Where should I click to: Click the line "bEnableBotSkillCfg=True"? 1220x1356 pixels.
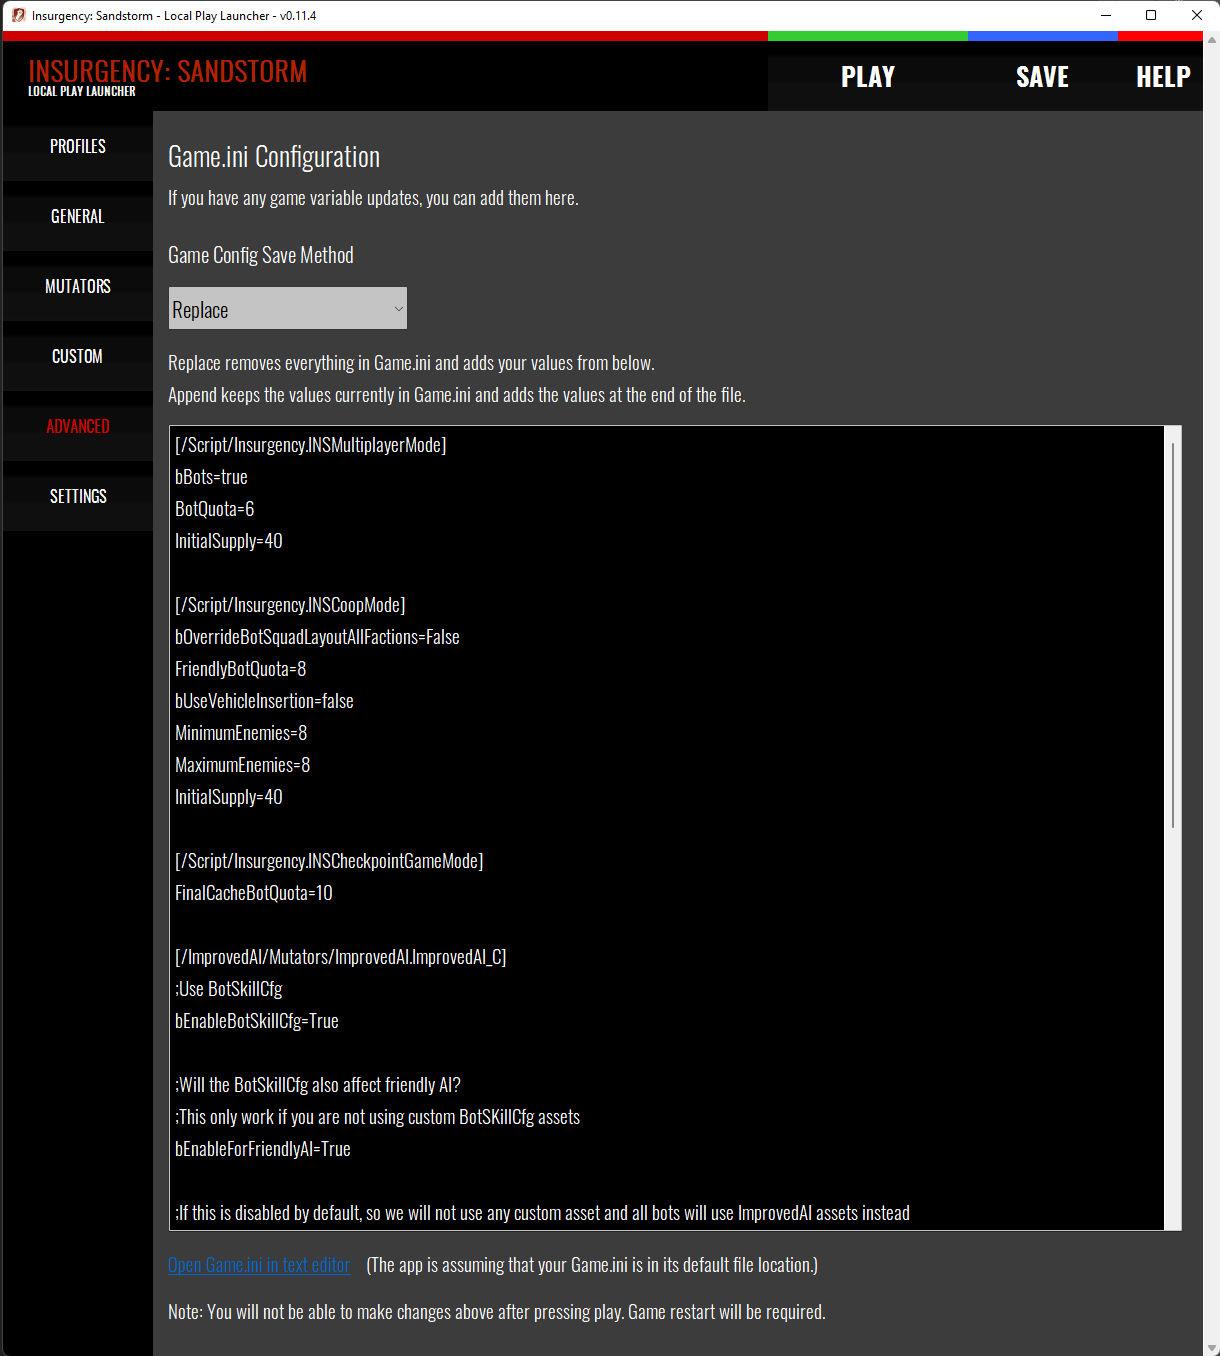click(257, 1021)
